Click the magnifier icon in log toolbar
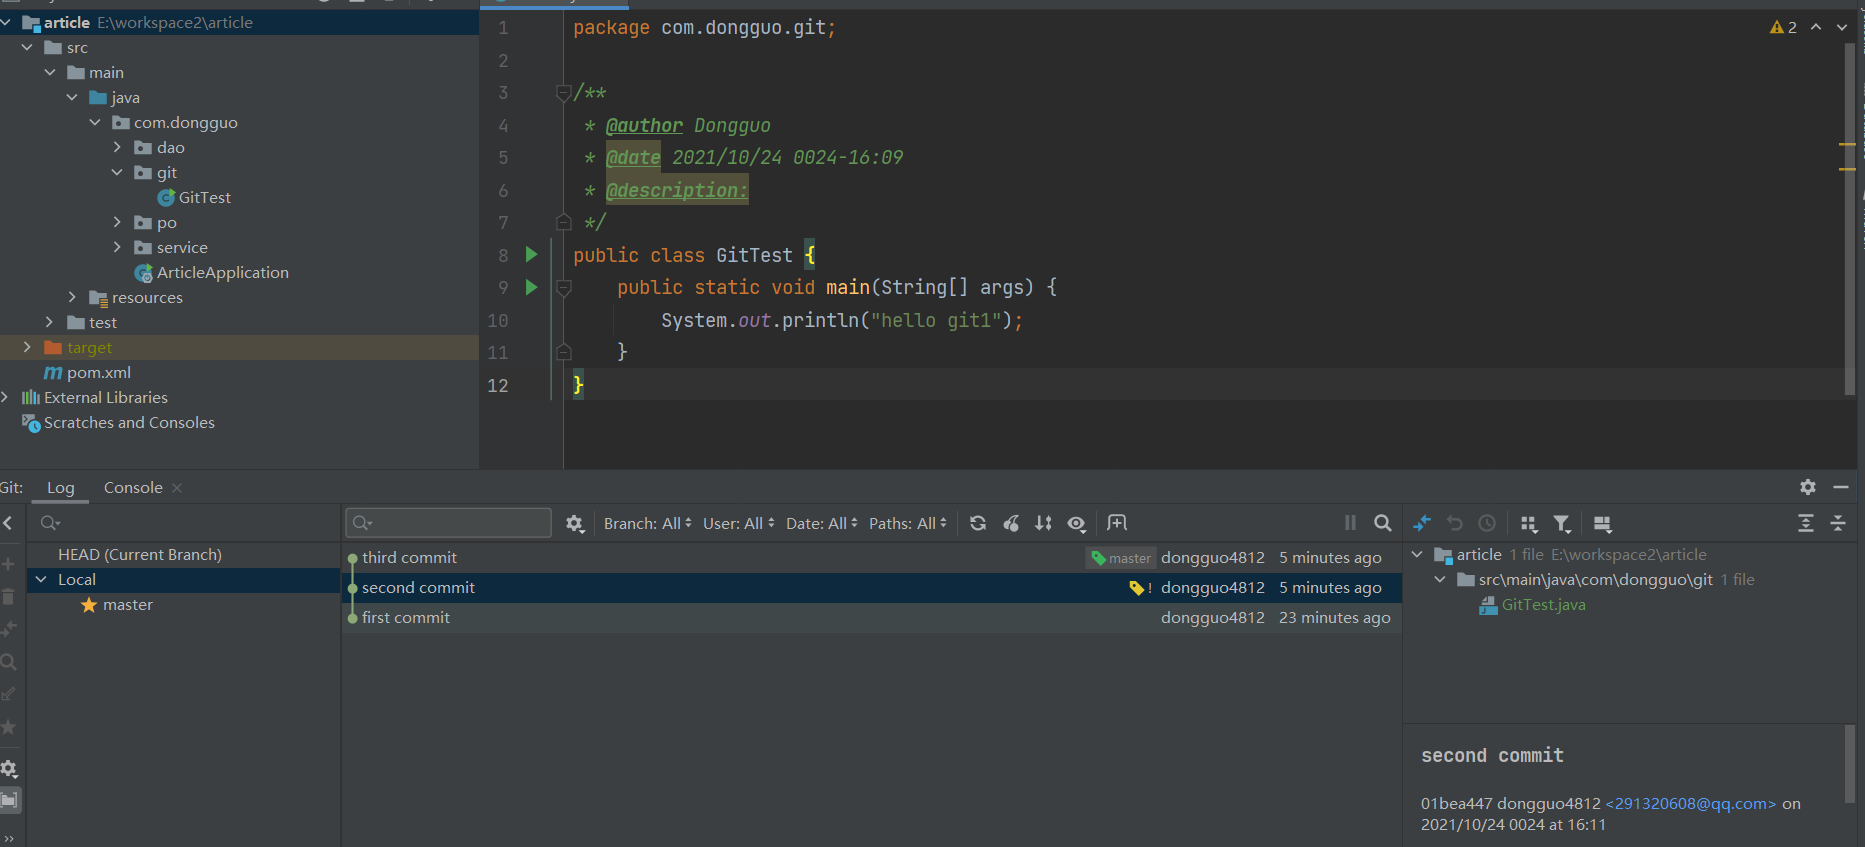Screen dimensions: 1865x847 click(x=1383, y=523)
